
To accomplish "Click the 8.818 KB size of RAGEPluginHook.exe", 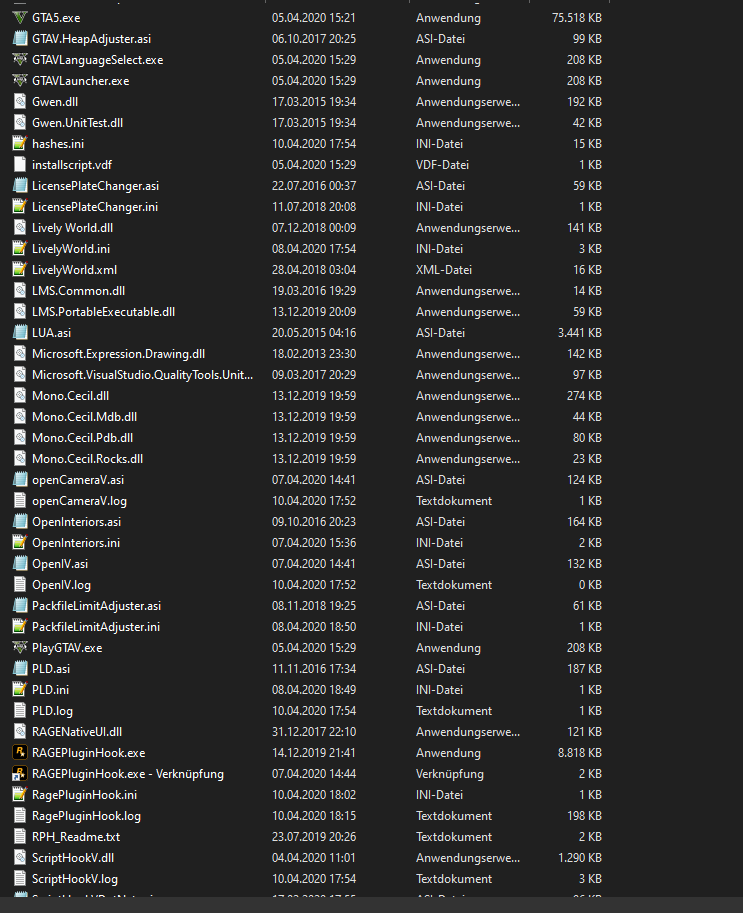I will click(x=580, y=752).
